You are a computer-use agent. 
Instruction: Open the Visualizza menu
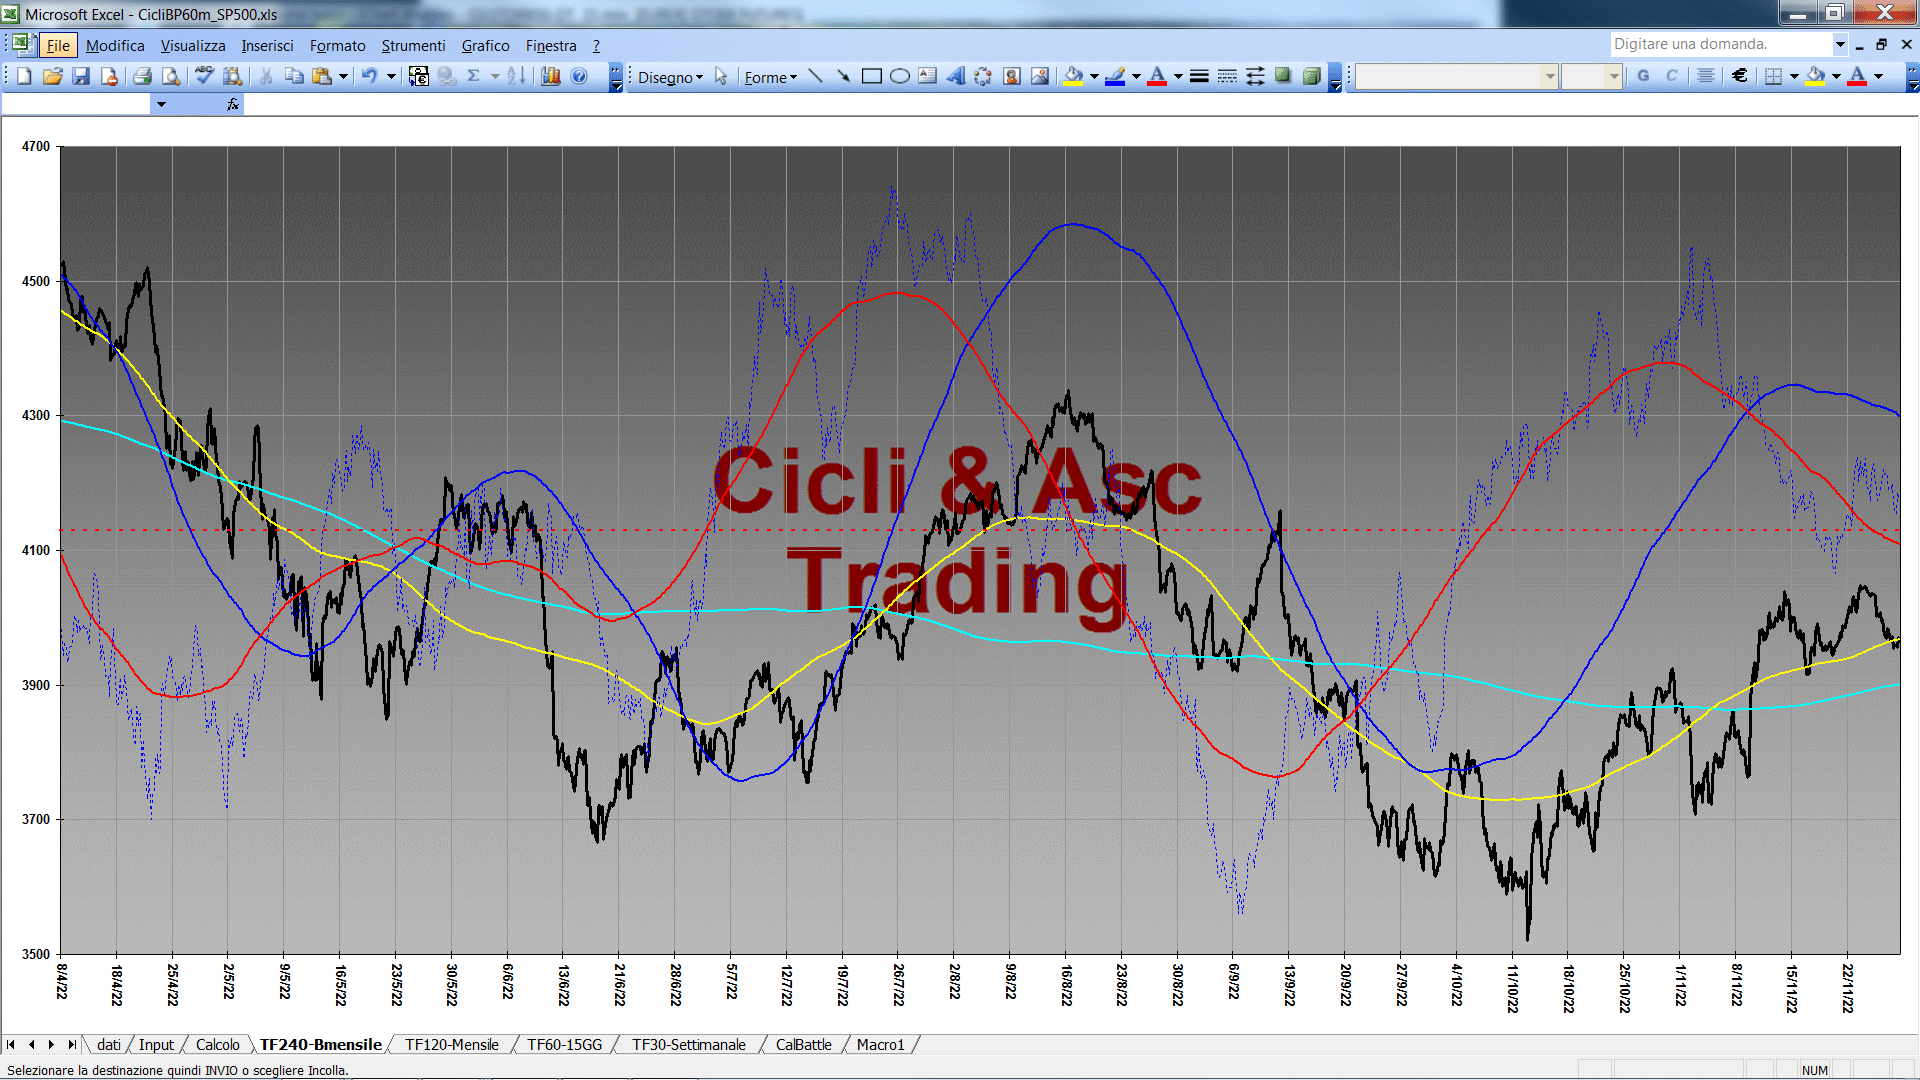tap(193, 45)
